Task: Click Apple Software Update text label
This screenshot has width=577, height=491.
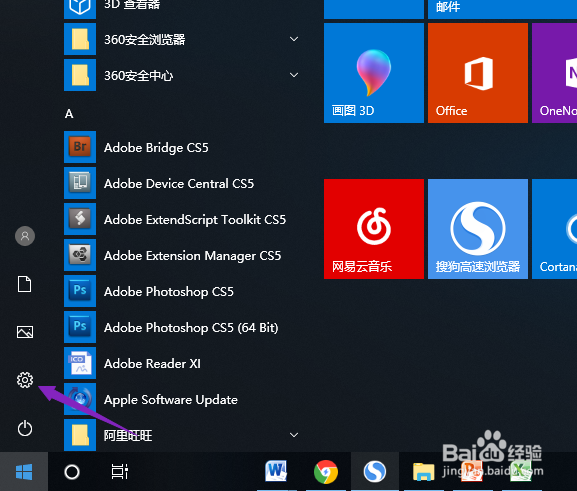Action: (171, 400)
